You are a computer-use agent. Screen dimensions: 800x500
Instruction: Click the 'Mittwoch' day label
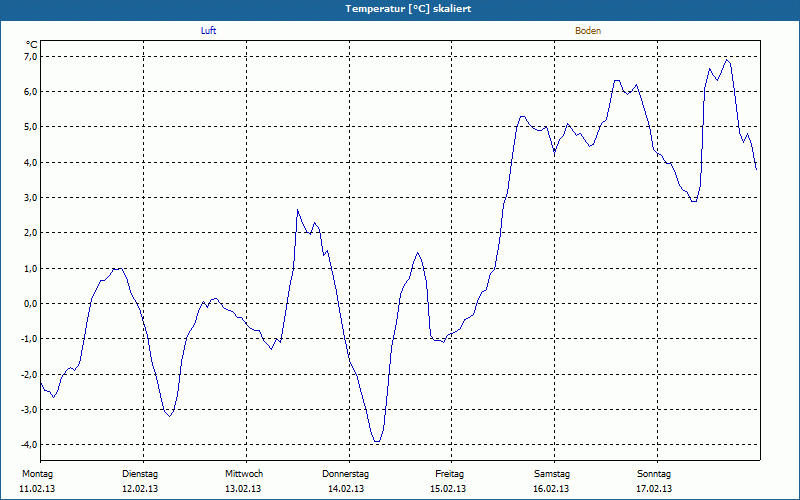pyautogui.click(x=244, y=474)
